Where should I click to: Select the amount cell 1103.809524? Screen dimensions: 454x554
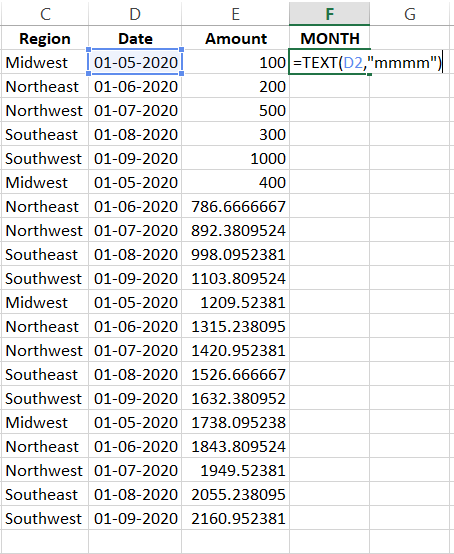(x=235, y=278)
